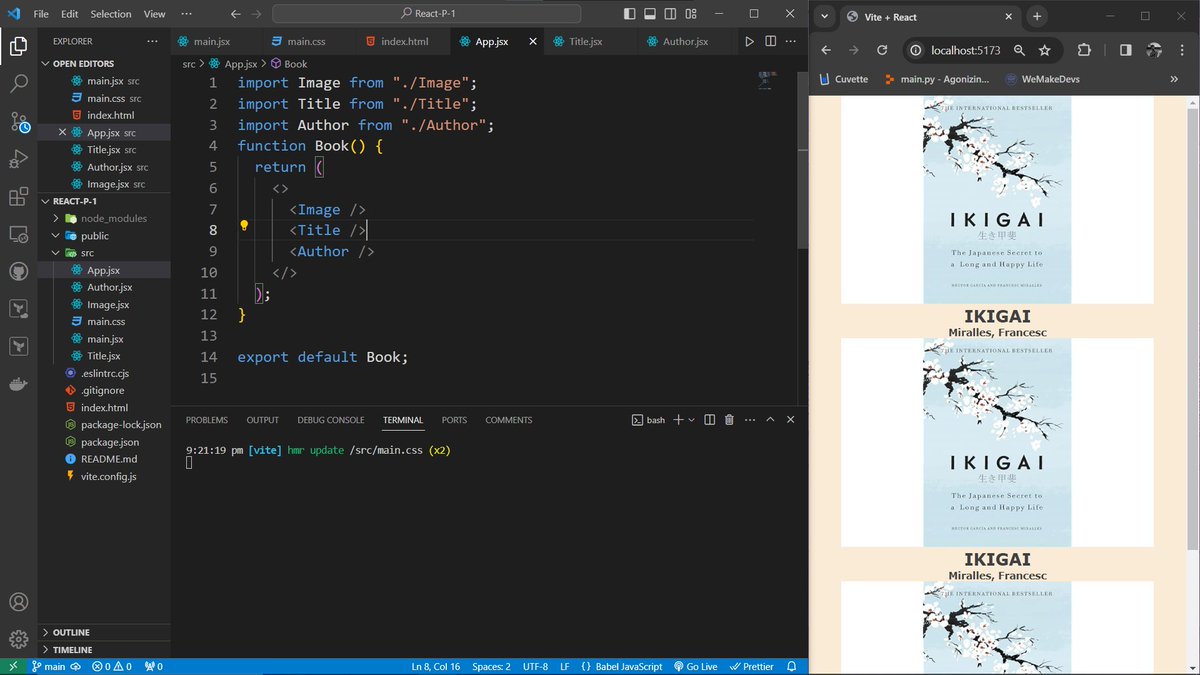This screenshot has height=675, width=1200.
Task: Click Prettier in the status bar
Action: [x=751, y=666]
